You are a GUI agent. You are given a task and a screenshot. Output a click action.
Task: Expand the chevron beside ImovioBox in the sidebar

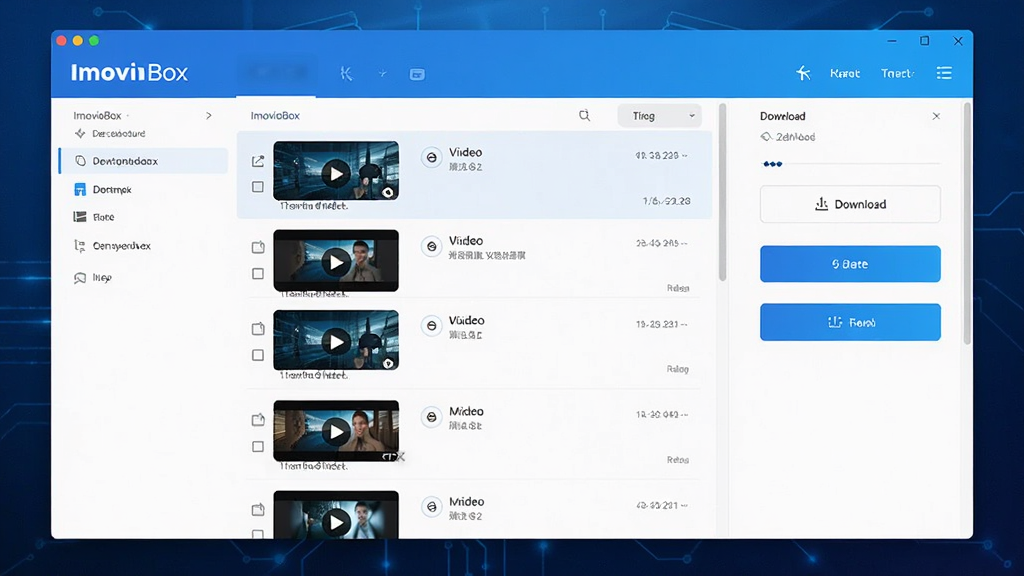coord(208,116)
